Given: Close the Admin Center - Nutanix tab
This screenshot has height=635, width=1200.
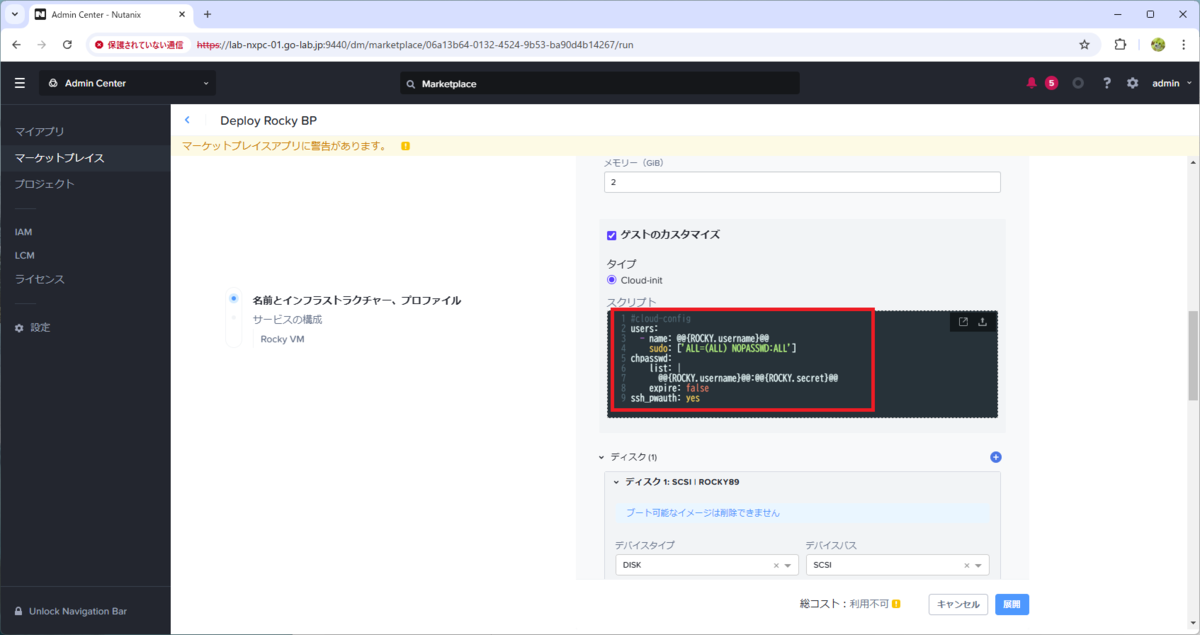Looking at the screenshot, I should 181,15.
